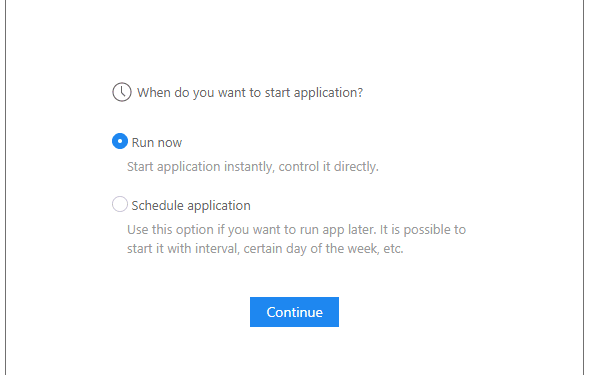
Task: Click the clock icon beside the question
Action: (x=122, y=92)
